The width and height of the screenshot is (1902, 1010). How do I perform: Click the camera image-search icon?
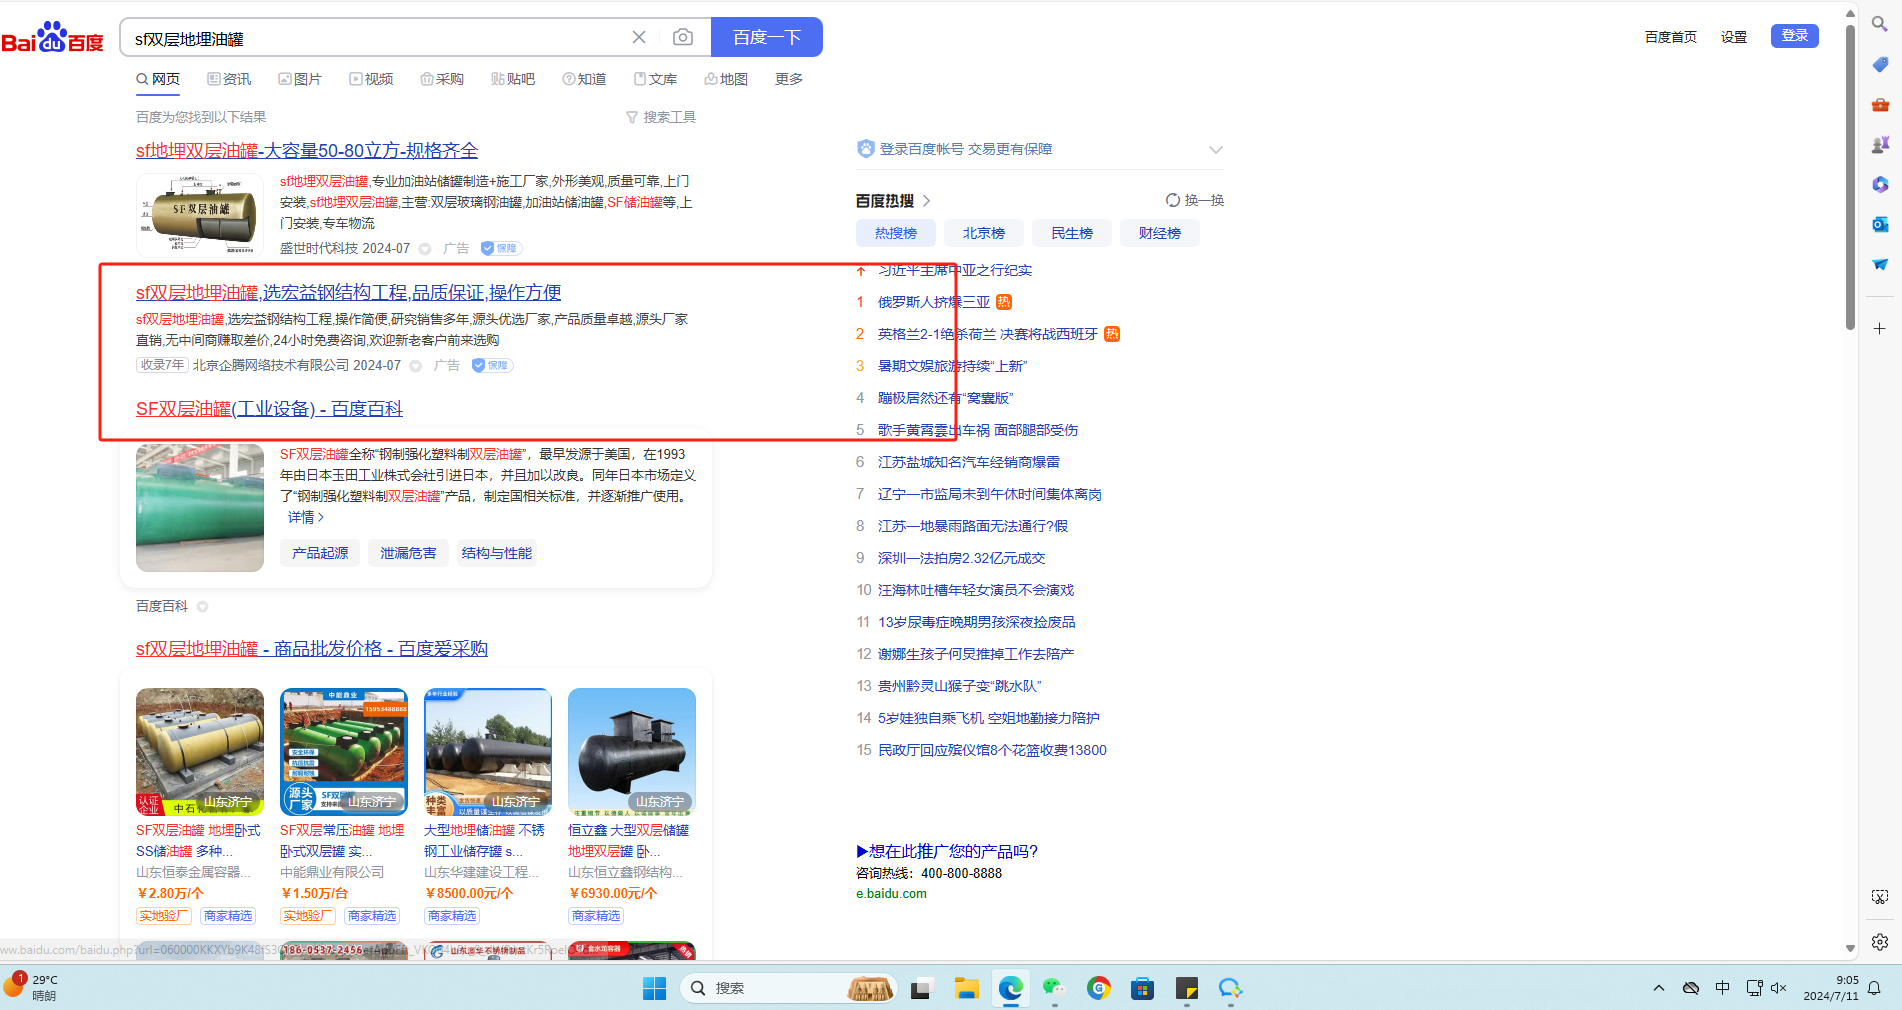(x=683, y=37)
